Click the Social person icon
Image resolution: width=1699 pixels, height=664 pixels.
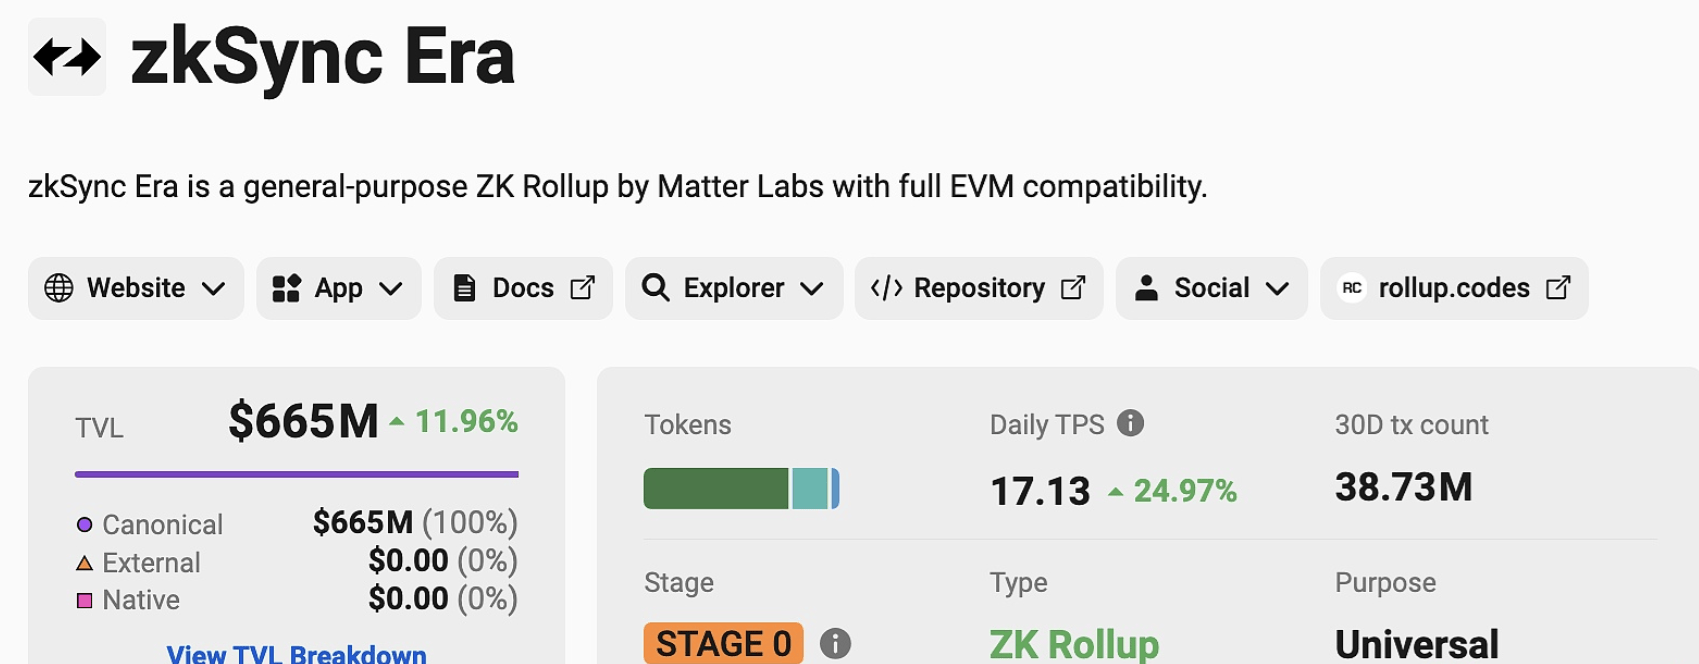click(1146, 288)
